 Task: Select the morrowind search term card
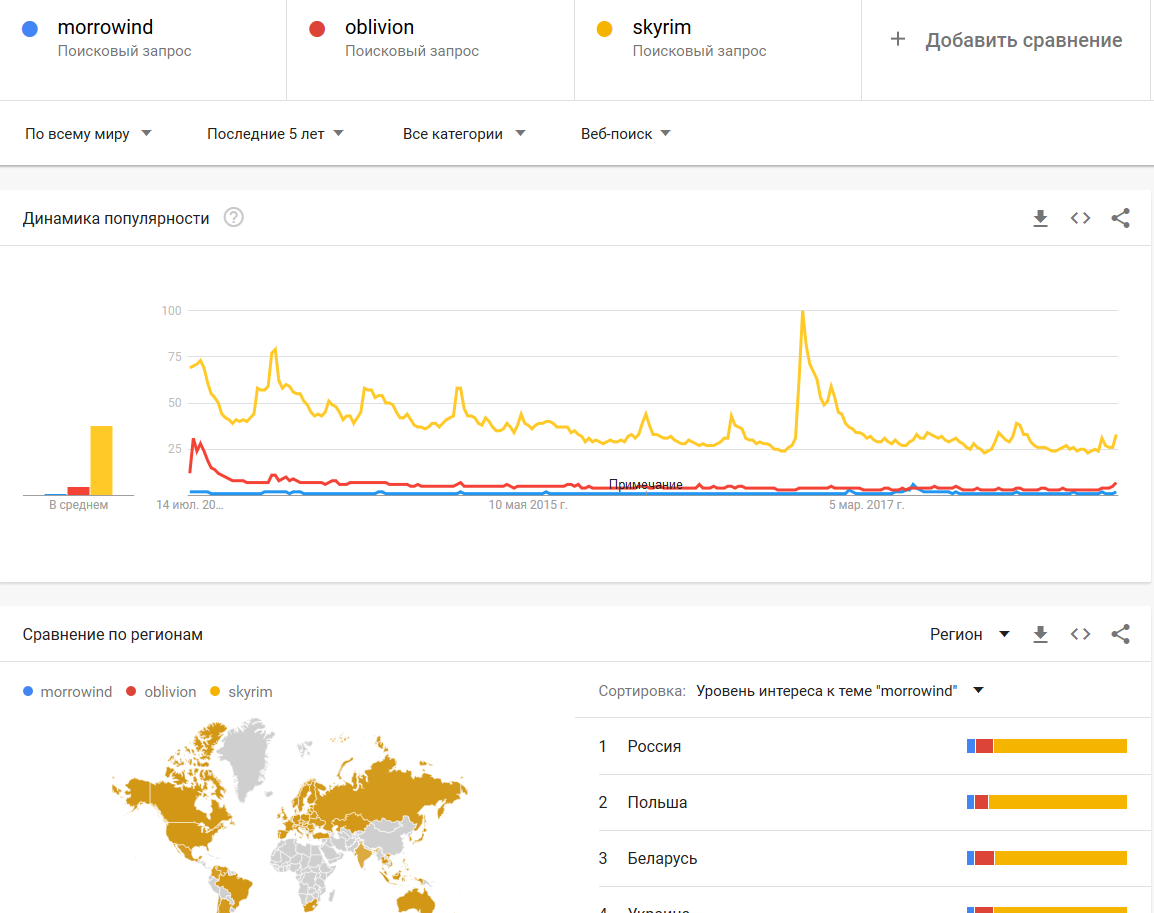(x=143, y=40)
